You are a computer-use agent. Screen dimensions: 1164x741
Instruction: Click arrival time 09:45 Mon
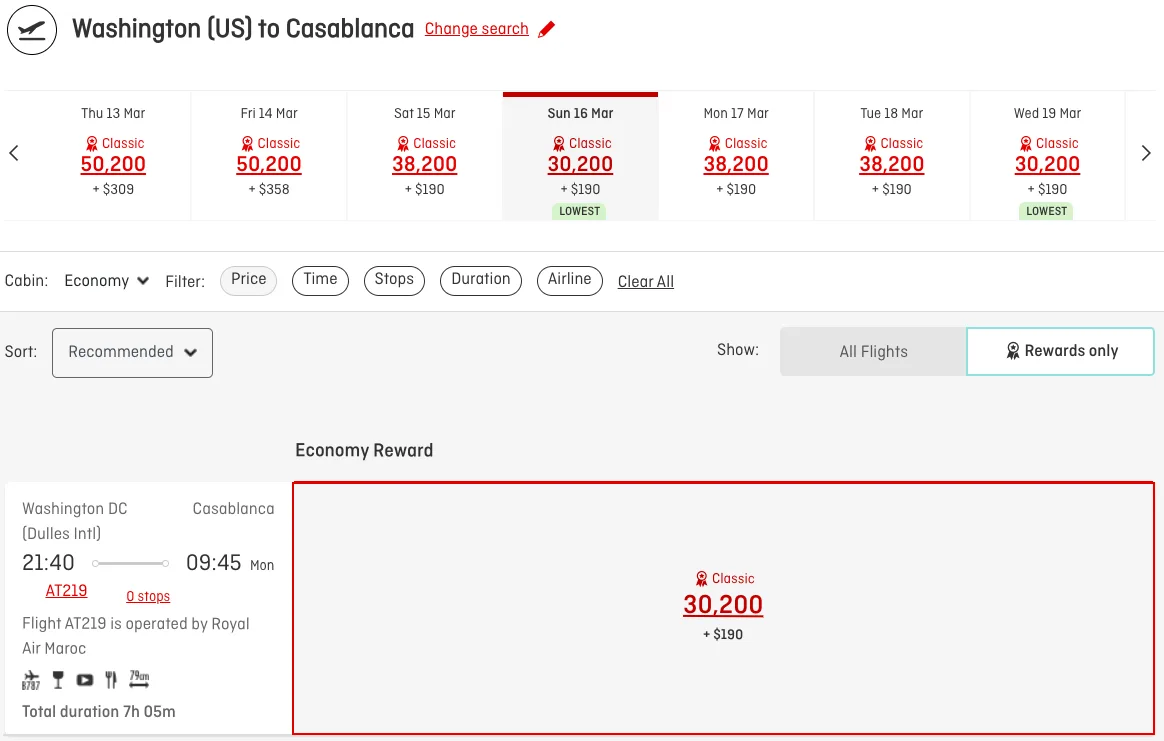230,563
